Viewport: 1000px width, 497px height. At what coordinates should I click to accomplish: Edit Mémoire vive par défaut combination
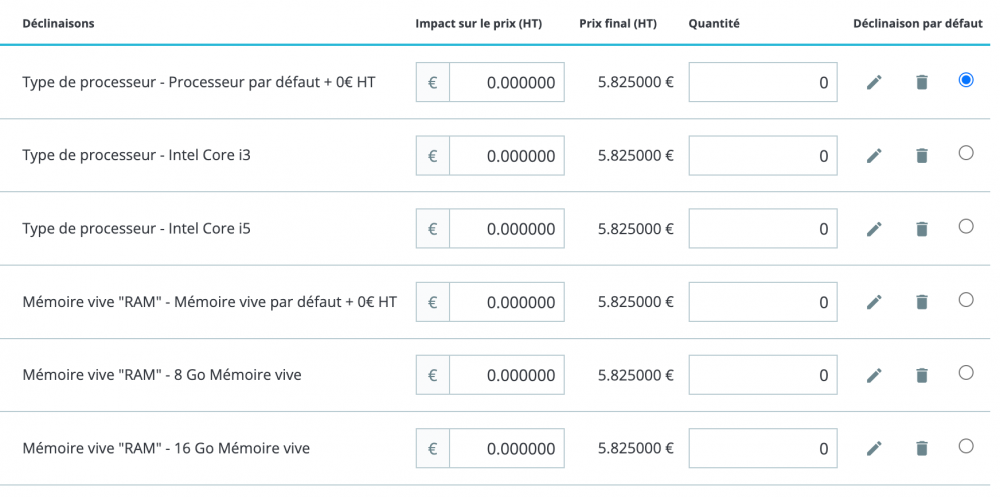pos(874,302)
